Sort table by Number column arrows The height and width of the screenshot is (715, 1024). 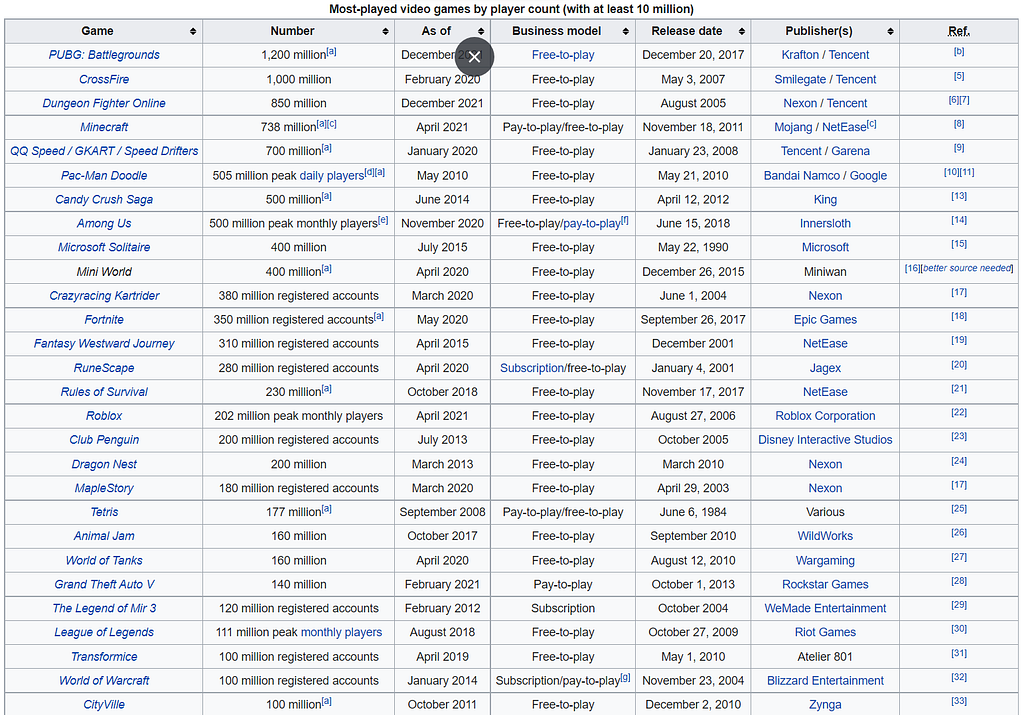[385, 31]
